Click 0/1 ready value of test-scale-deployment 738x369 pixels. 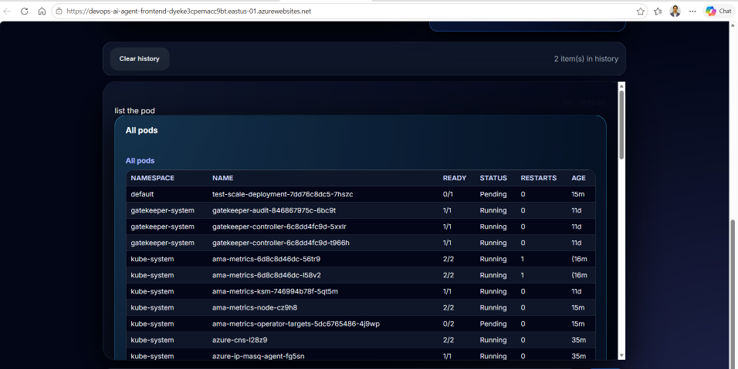point(448,194)
